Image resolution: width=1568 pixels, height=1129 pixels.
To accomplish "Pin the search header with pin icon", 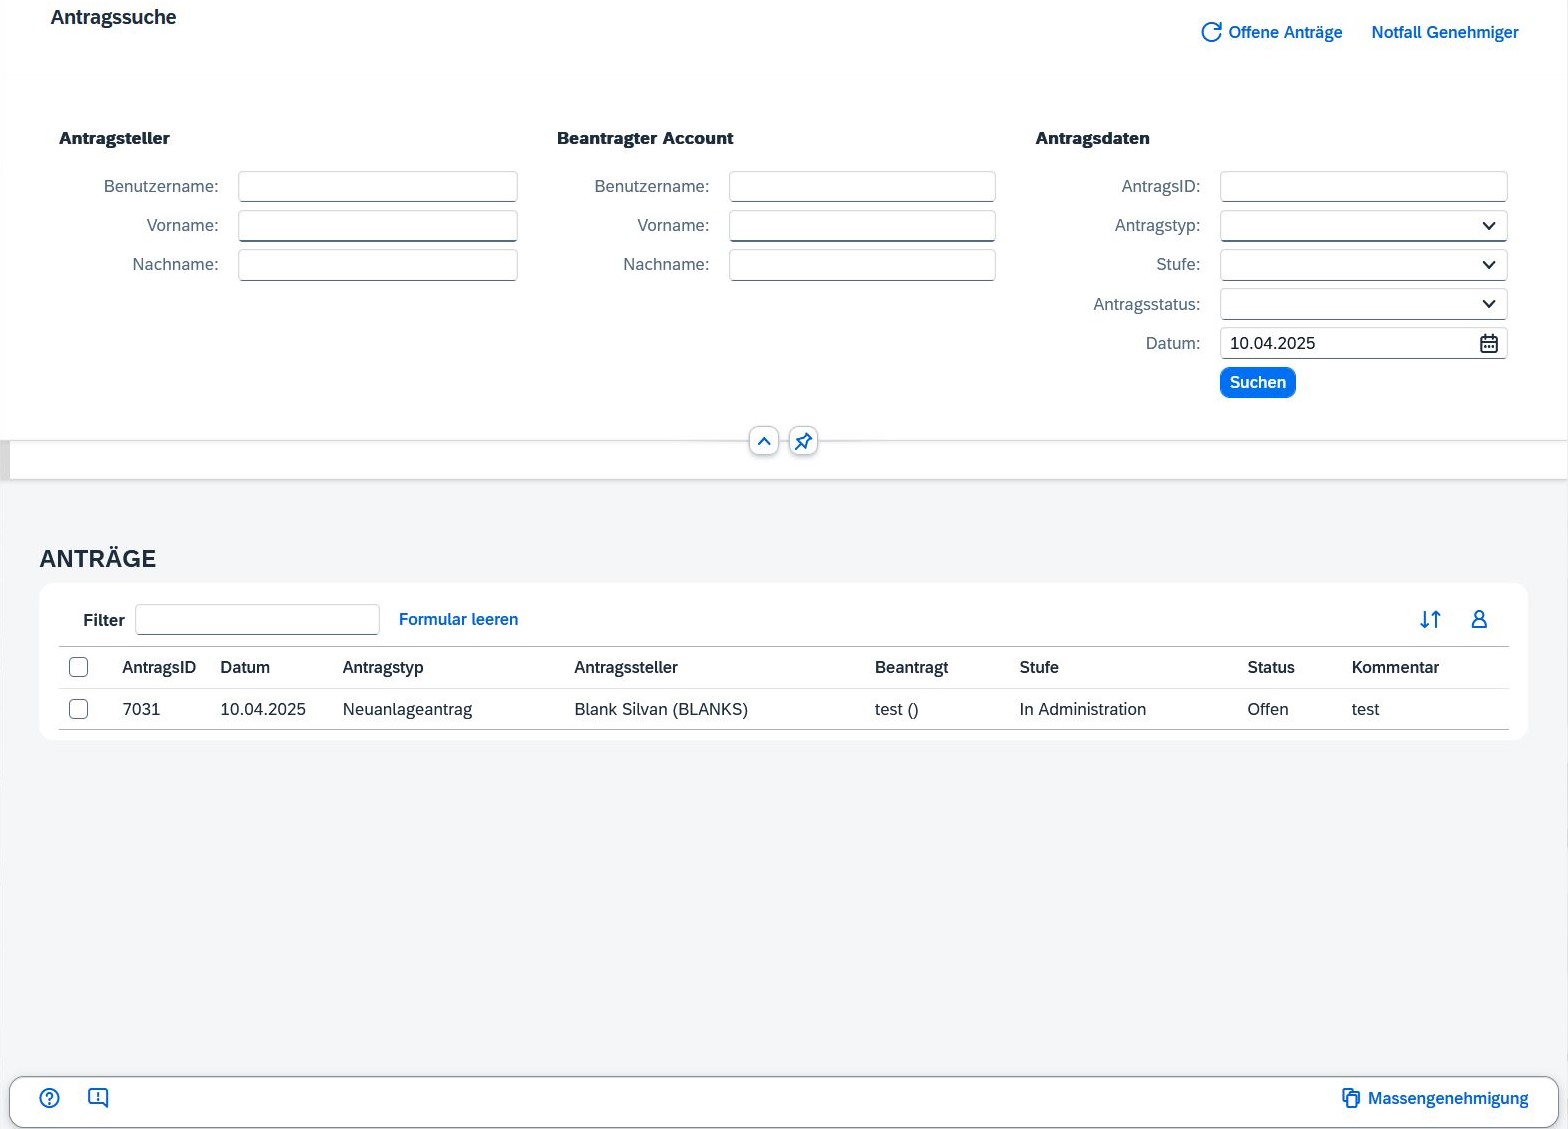I will click(803, 441).
